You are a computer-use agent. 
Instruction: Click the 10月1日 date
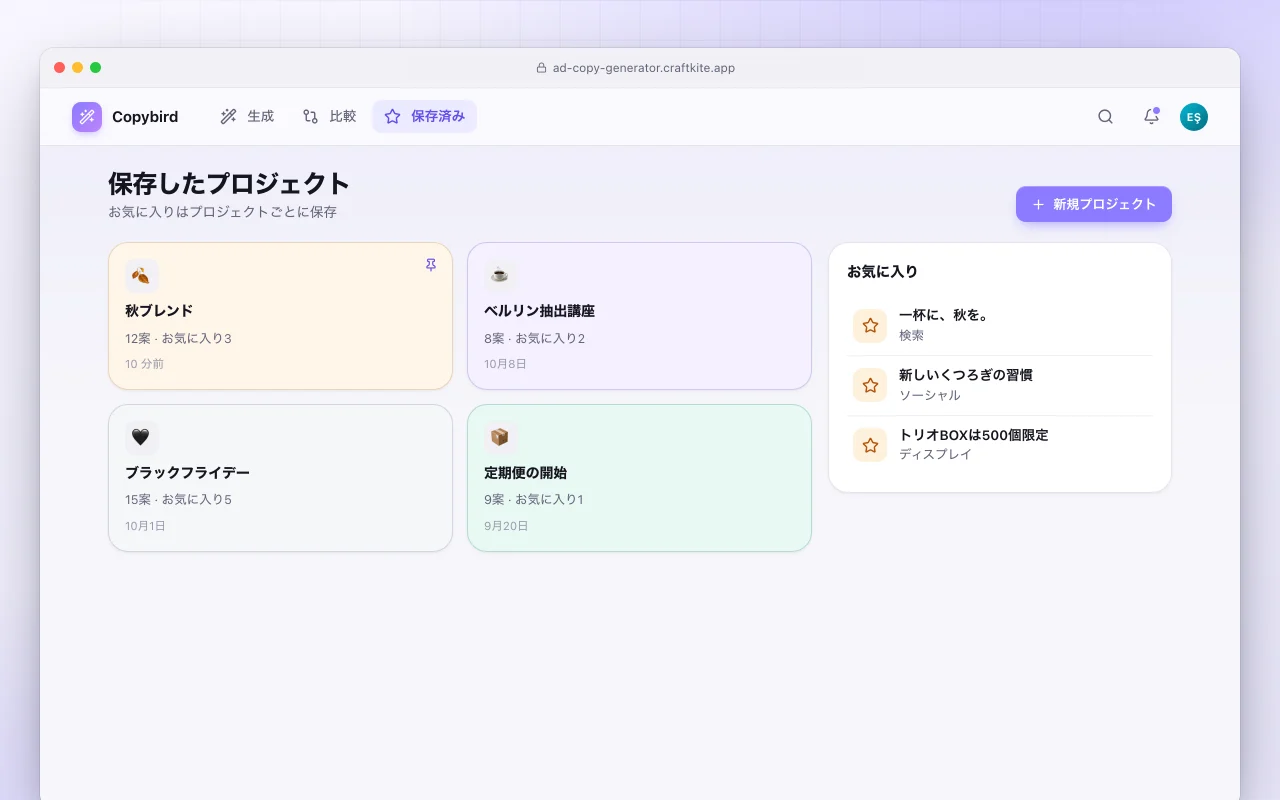click(146, 525)
